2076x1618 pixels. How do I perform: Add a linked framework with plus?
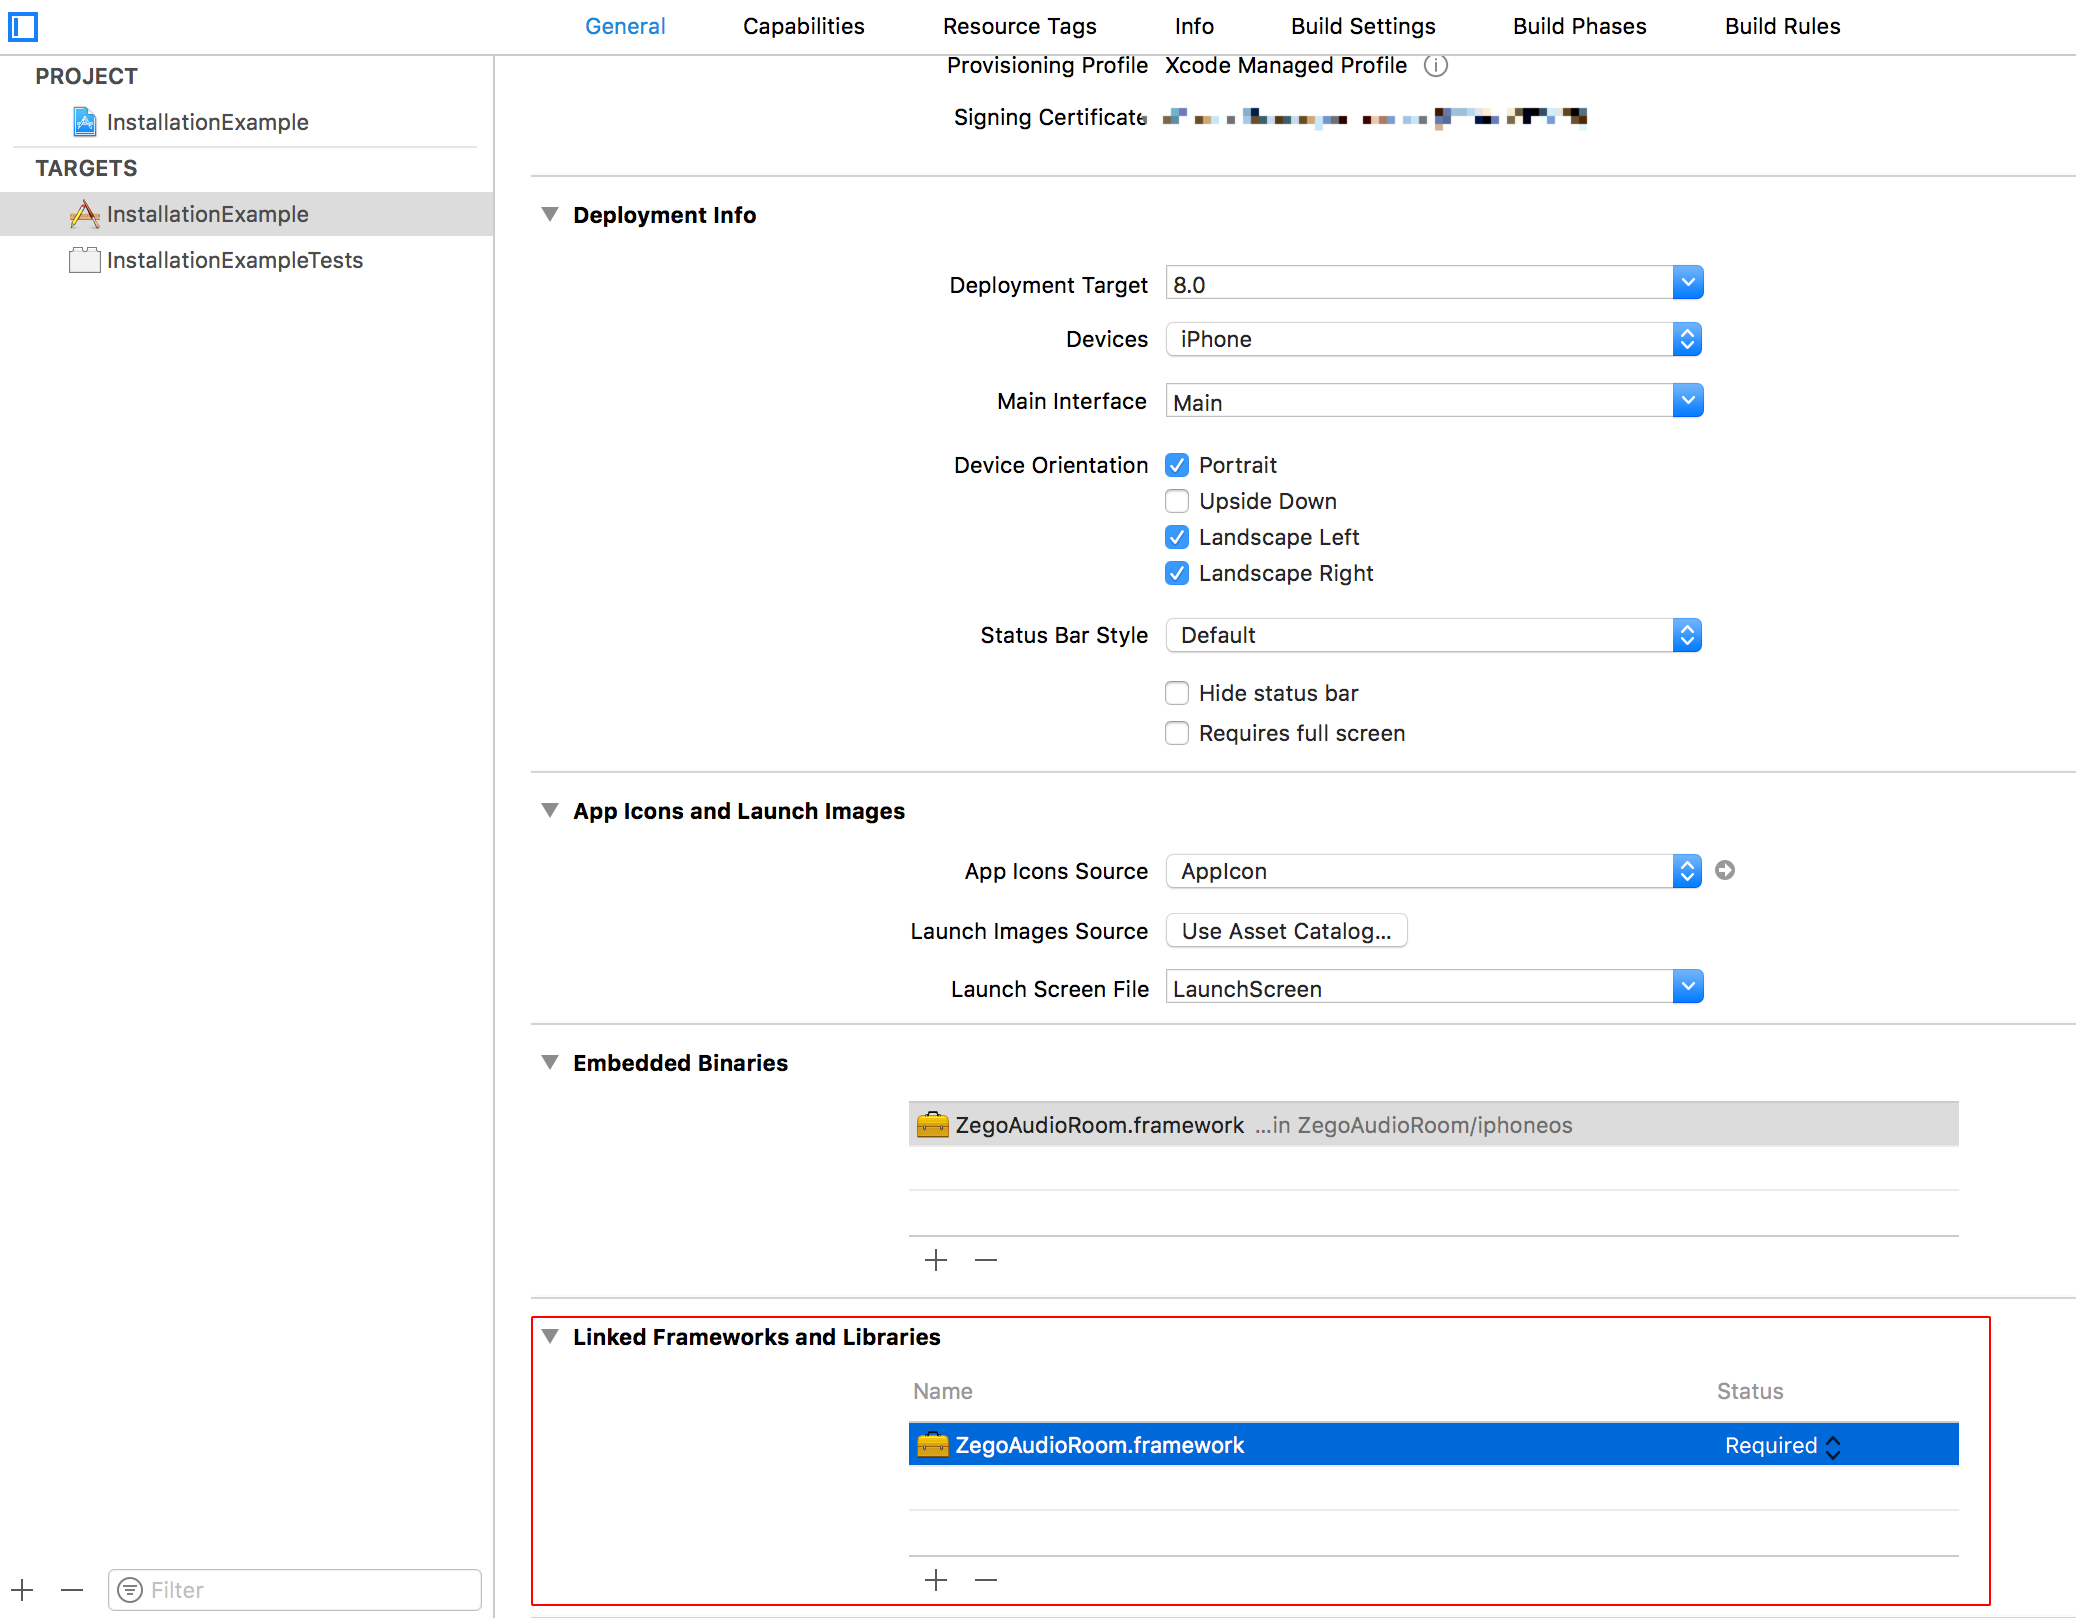pyautogui.click(x=936, y=1580)
